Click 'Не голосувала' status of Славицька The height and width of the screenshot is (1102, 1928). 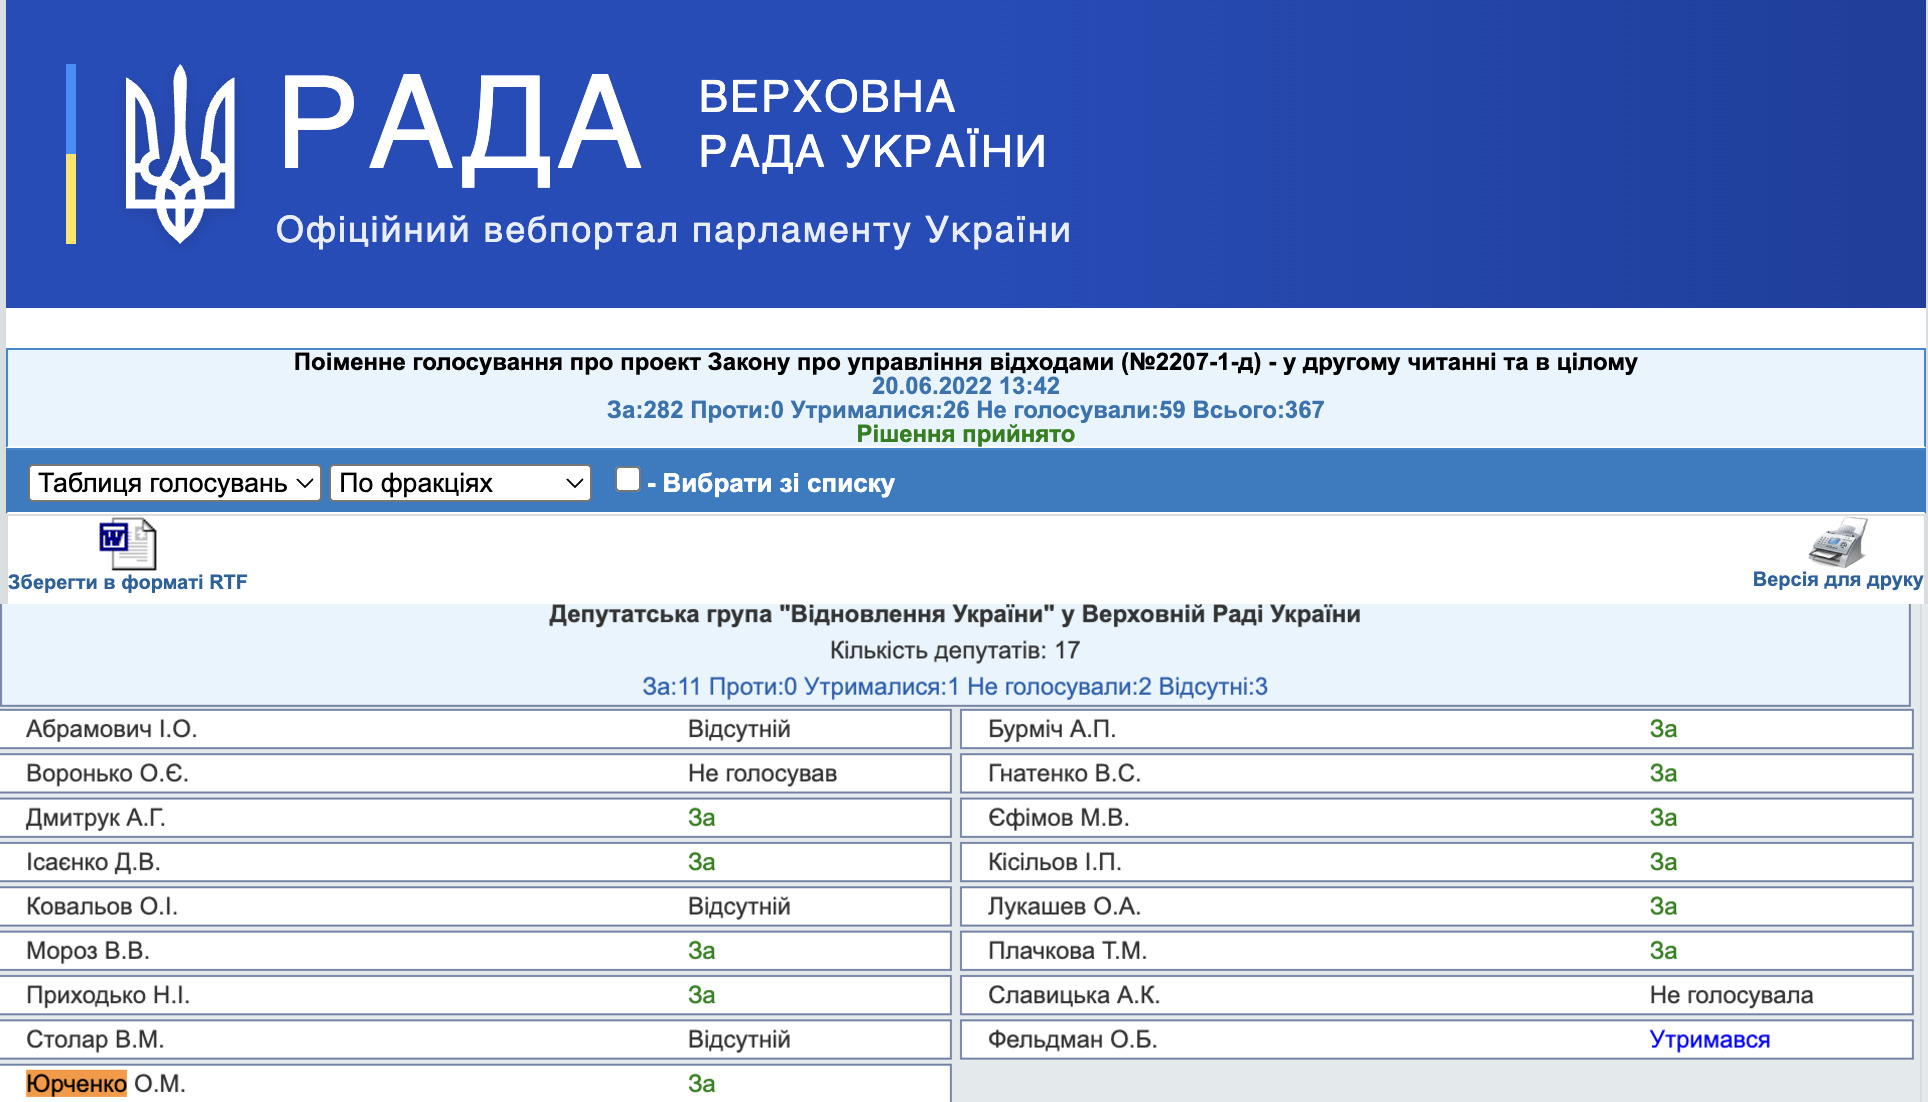pos(1731,995)
